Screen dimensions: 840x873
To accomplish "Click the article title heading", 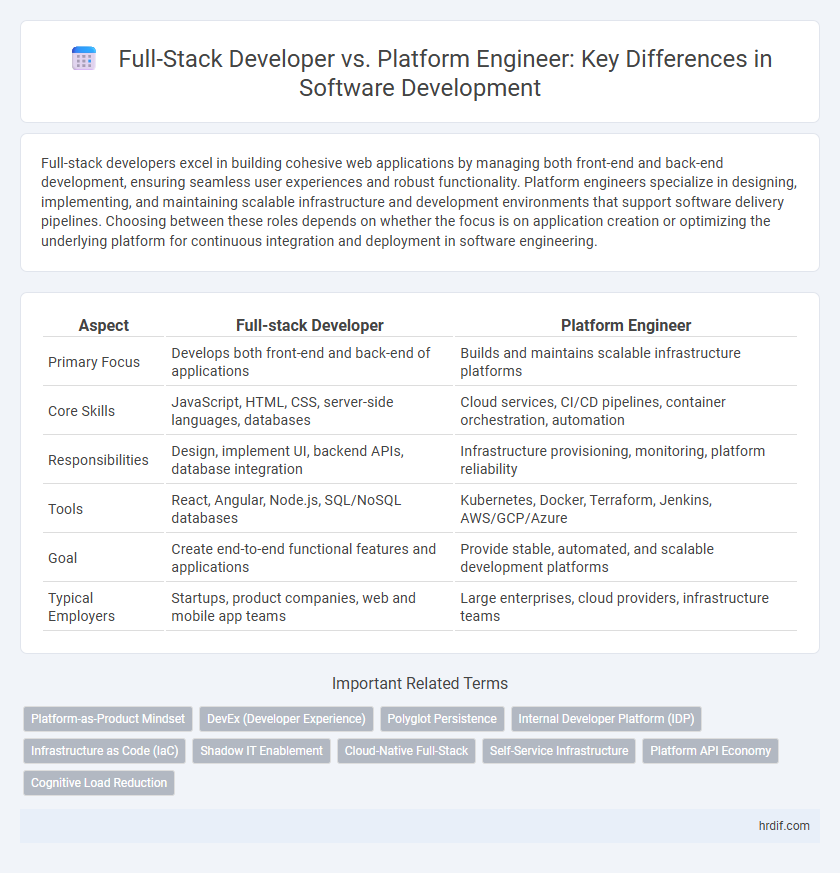I will tap(445, 73).
